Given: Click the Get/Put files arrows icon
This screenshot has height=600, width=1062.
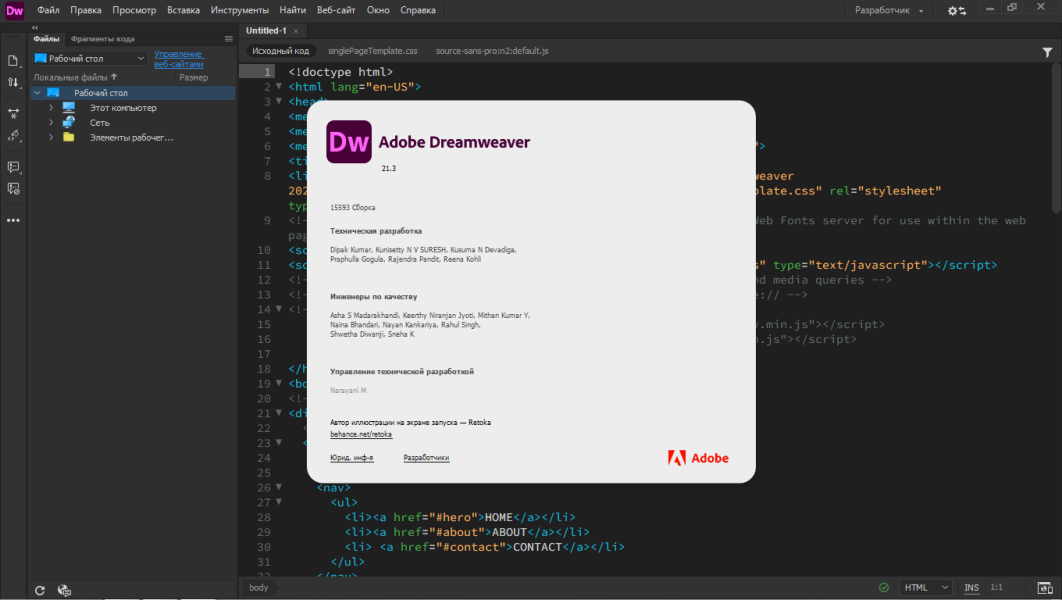Looking at the screenshot, I should point(13,83).
